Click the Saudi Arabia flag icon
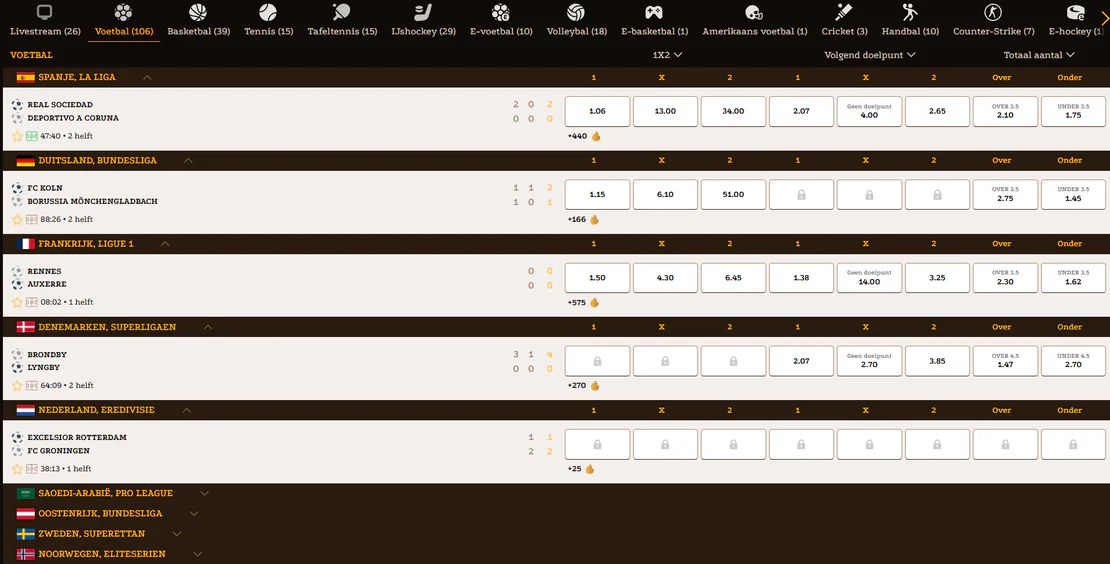This screenshot has height=564, width=1110. coord(25,493)
